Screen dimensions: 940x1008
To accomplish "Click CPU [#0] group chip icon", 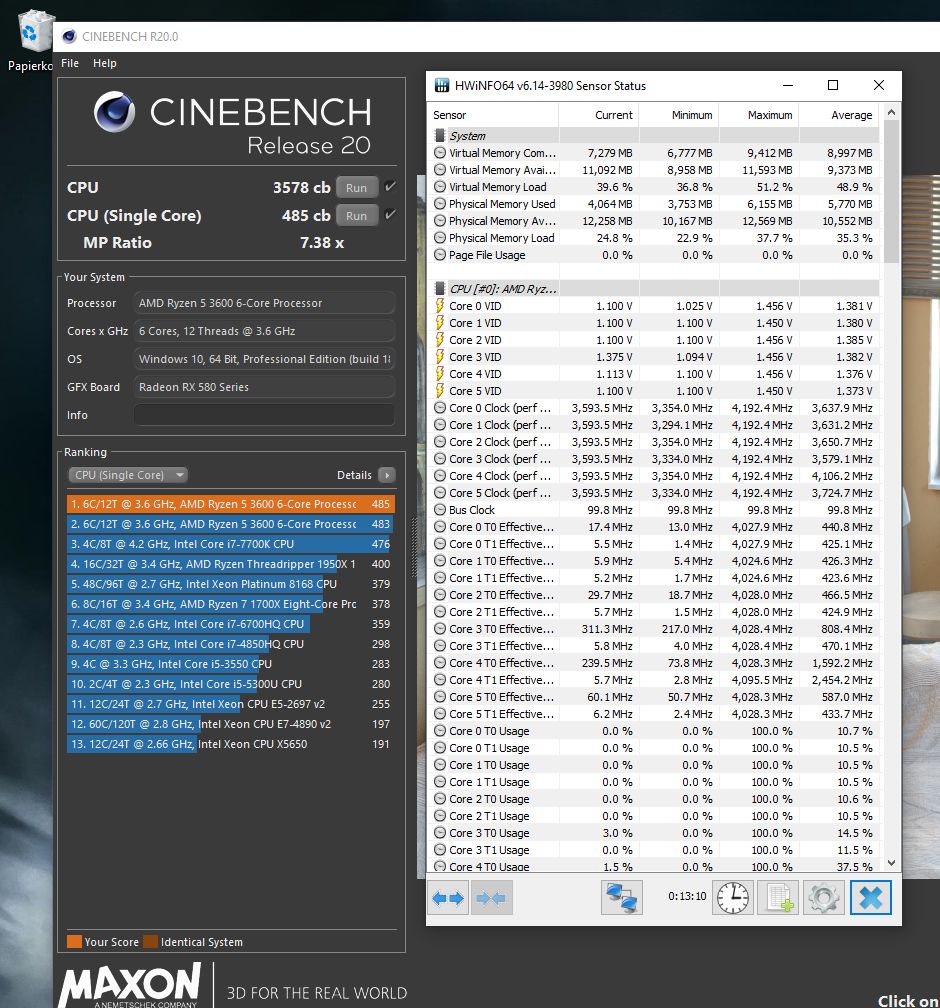I will point(440,289).
